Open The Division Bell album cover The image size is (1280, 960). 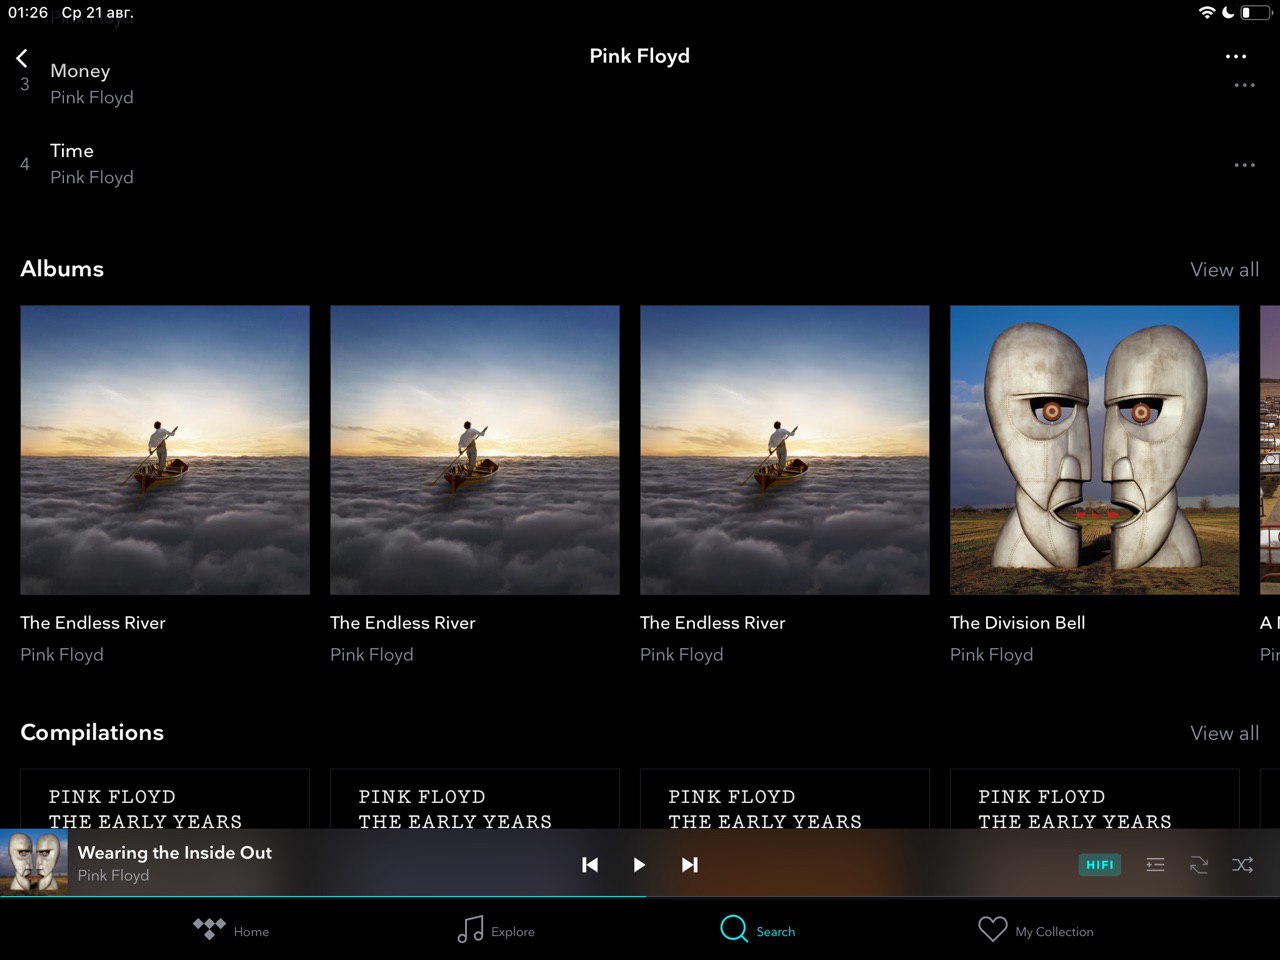coord(1095,450)
